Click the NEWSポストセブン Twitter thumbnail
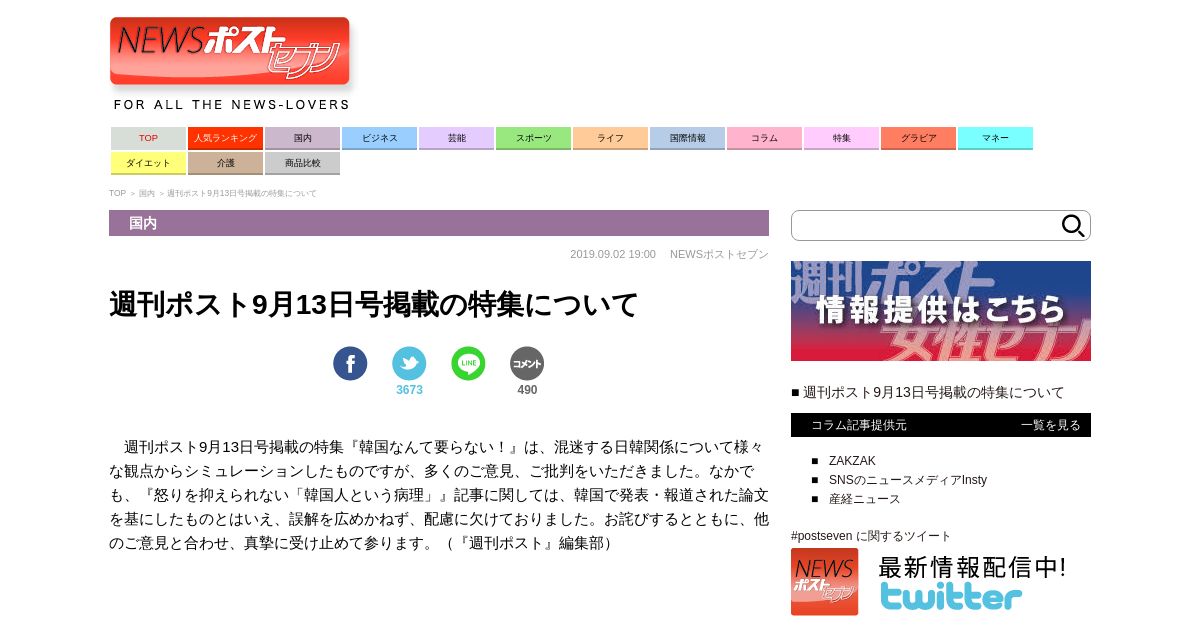Screen dimensions: 1200x630 tap(824, 581)
